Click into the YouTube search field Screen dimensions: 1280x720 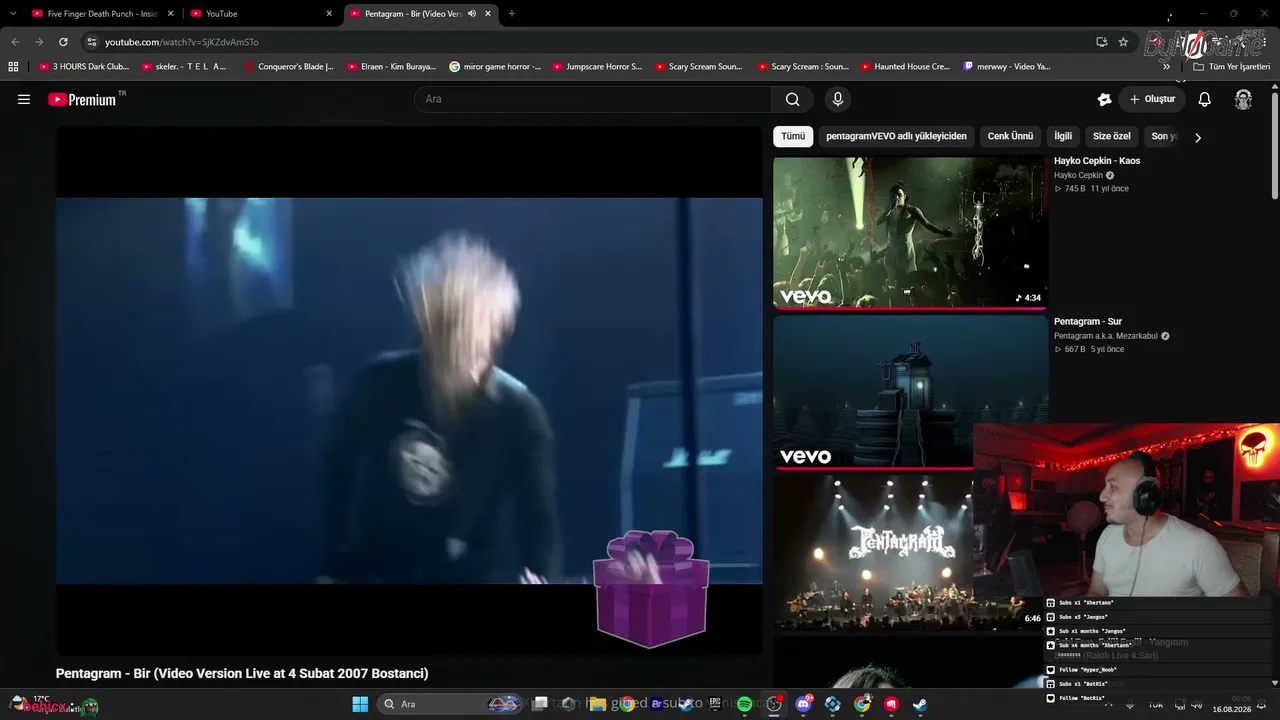coord(592,99)
